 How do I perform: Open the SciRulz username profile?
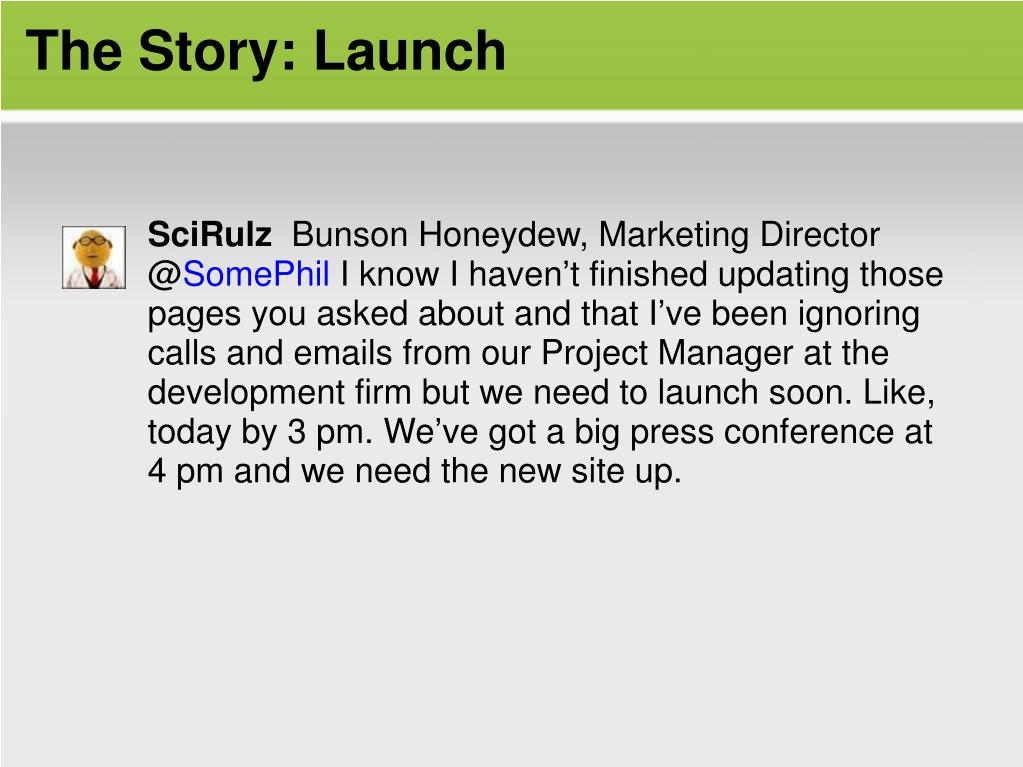coord(209,234)
